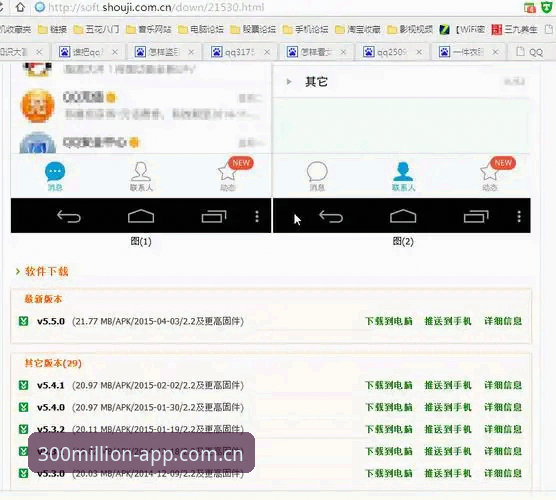556x500 pixels.
Task: Click 推送到手机 for v5.5.0
Action: click(448, 321)
